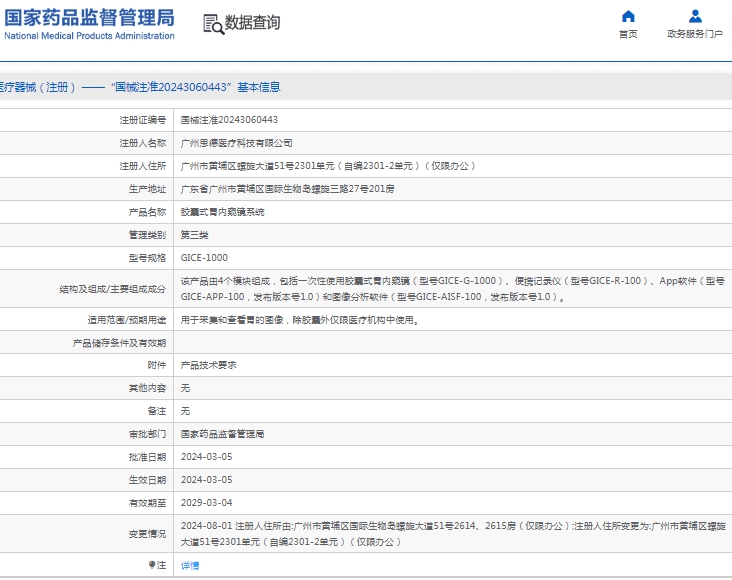Click the 审批部门 row label
732x580 pixels.
[147, 434]
